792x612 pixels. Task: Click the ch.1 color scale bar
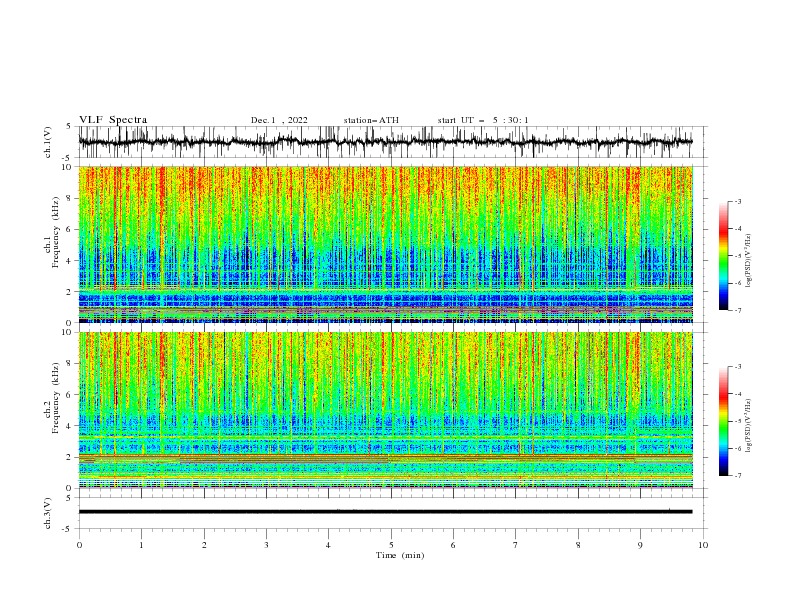click(723, 256)
